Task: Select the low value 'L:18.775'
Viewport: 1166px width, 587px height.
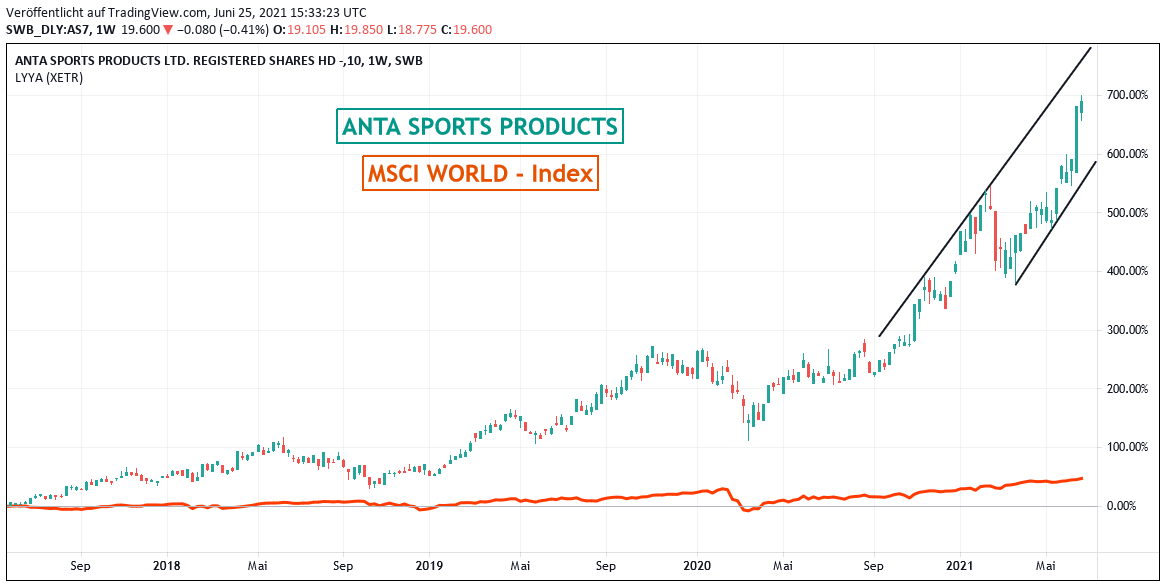Action: point(414,30)
